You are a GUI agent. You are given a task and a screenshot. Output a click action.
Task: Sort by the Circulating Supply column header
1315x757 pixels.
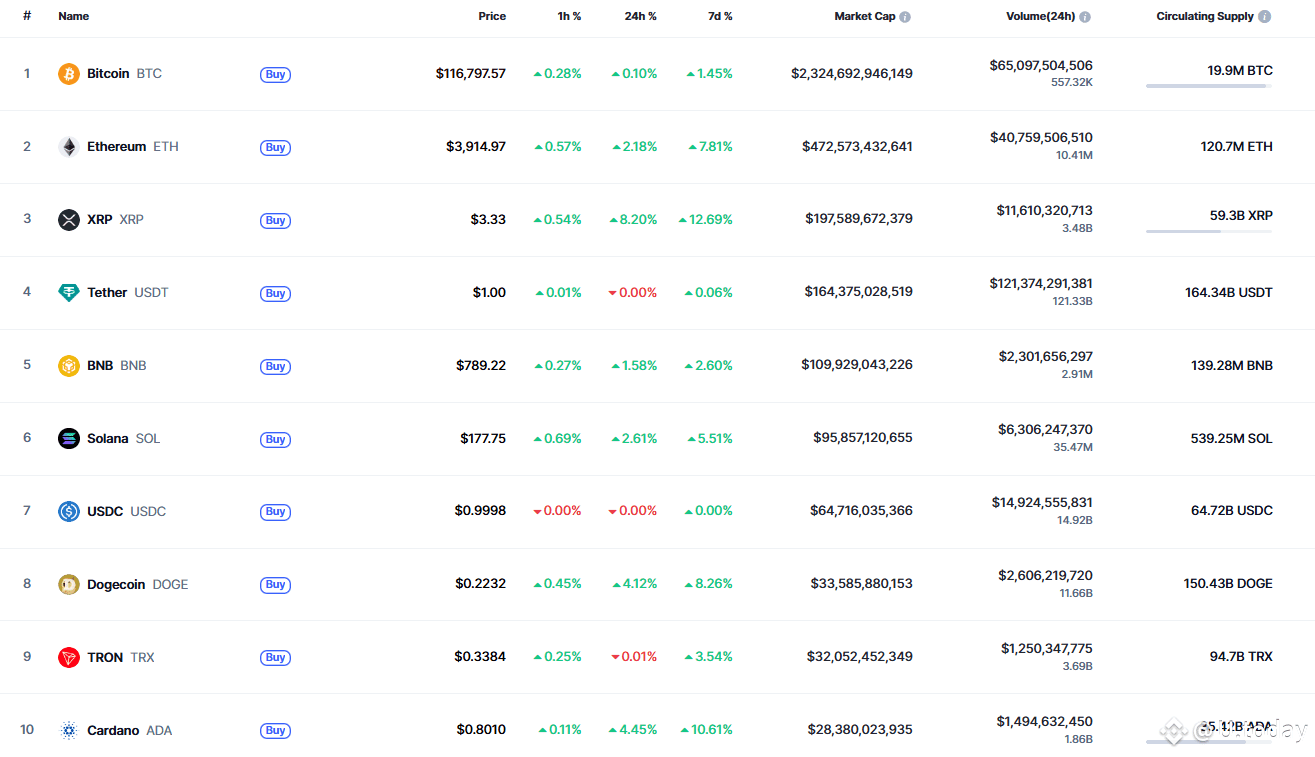[x=1205, y=16]
